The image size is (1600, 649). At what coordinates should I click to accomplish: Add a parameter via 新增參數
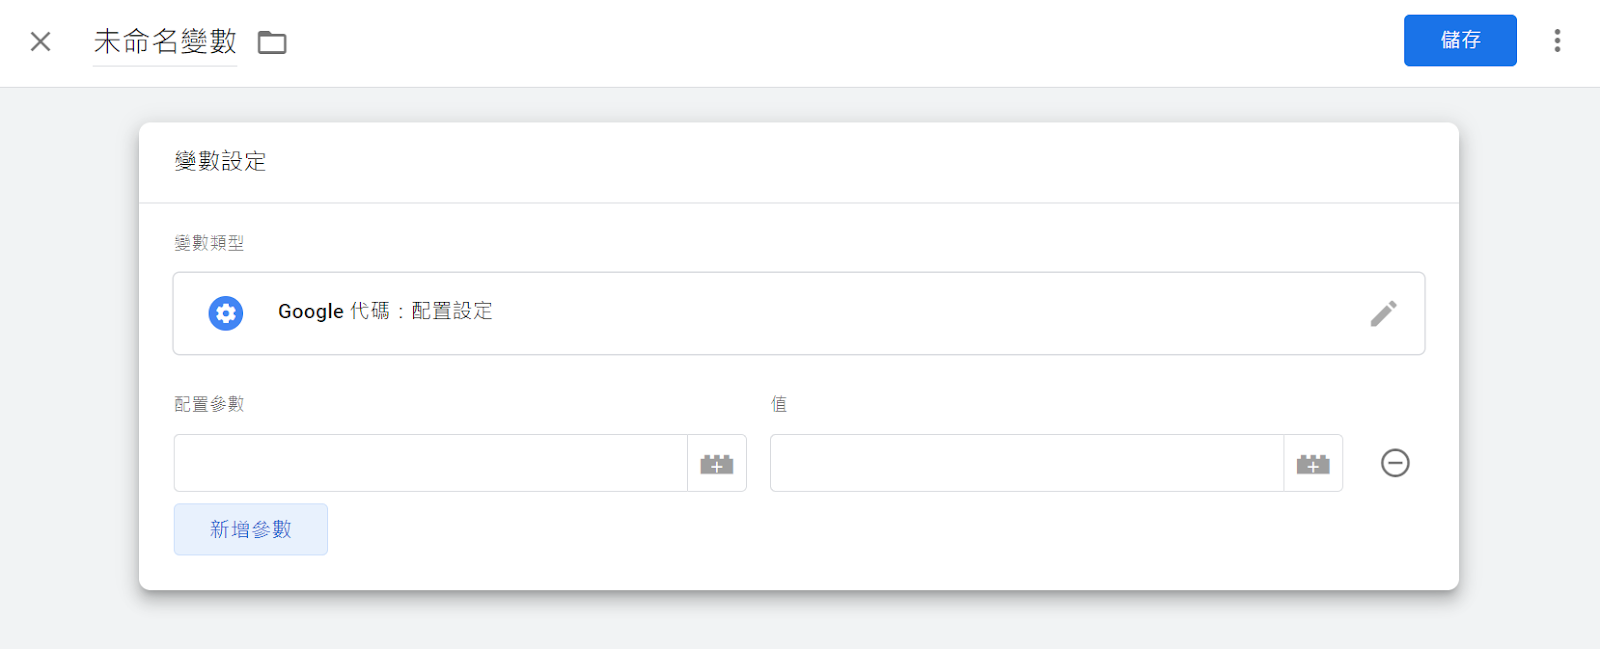coord(251,529)
